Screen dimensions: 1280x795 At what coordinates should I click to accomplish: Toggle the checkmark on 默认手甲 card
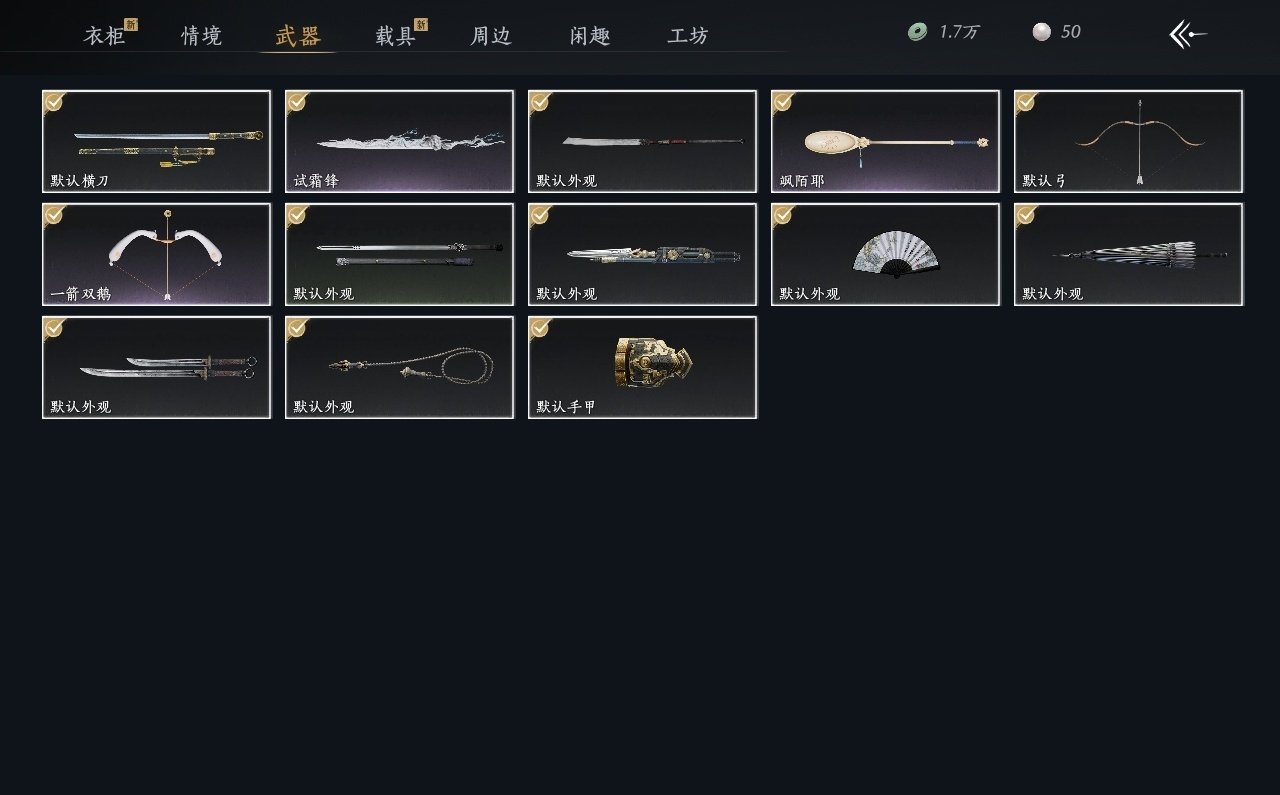[540, 327]
